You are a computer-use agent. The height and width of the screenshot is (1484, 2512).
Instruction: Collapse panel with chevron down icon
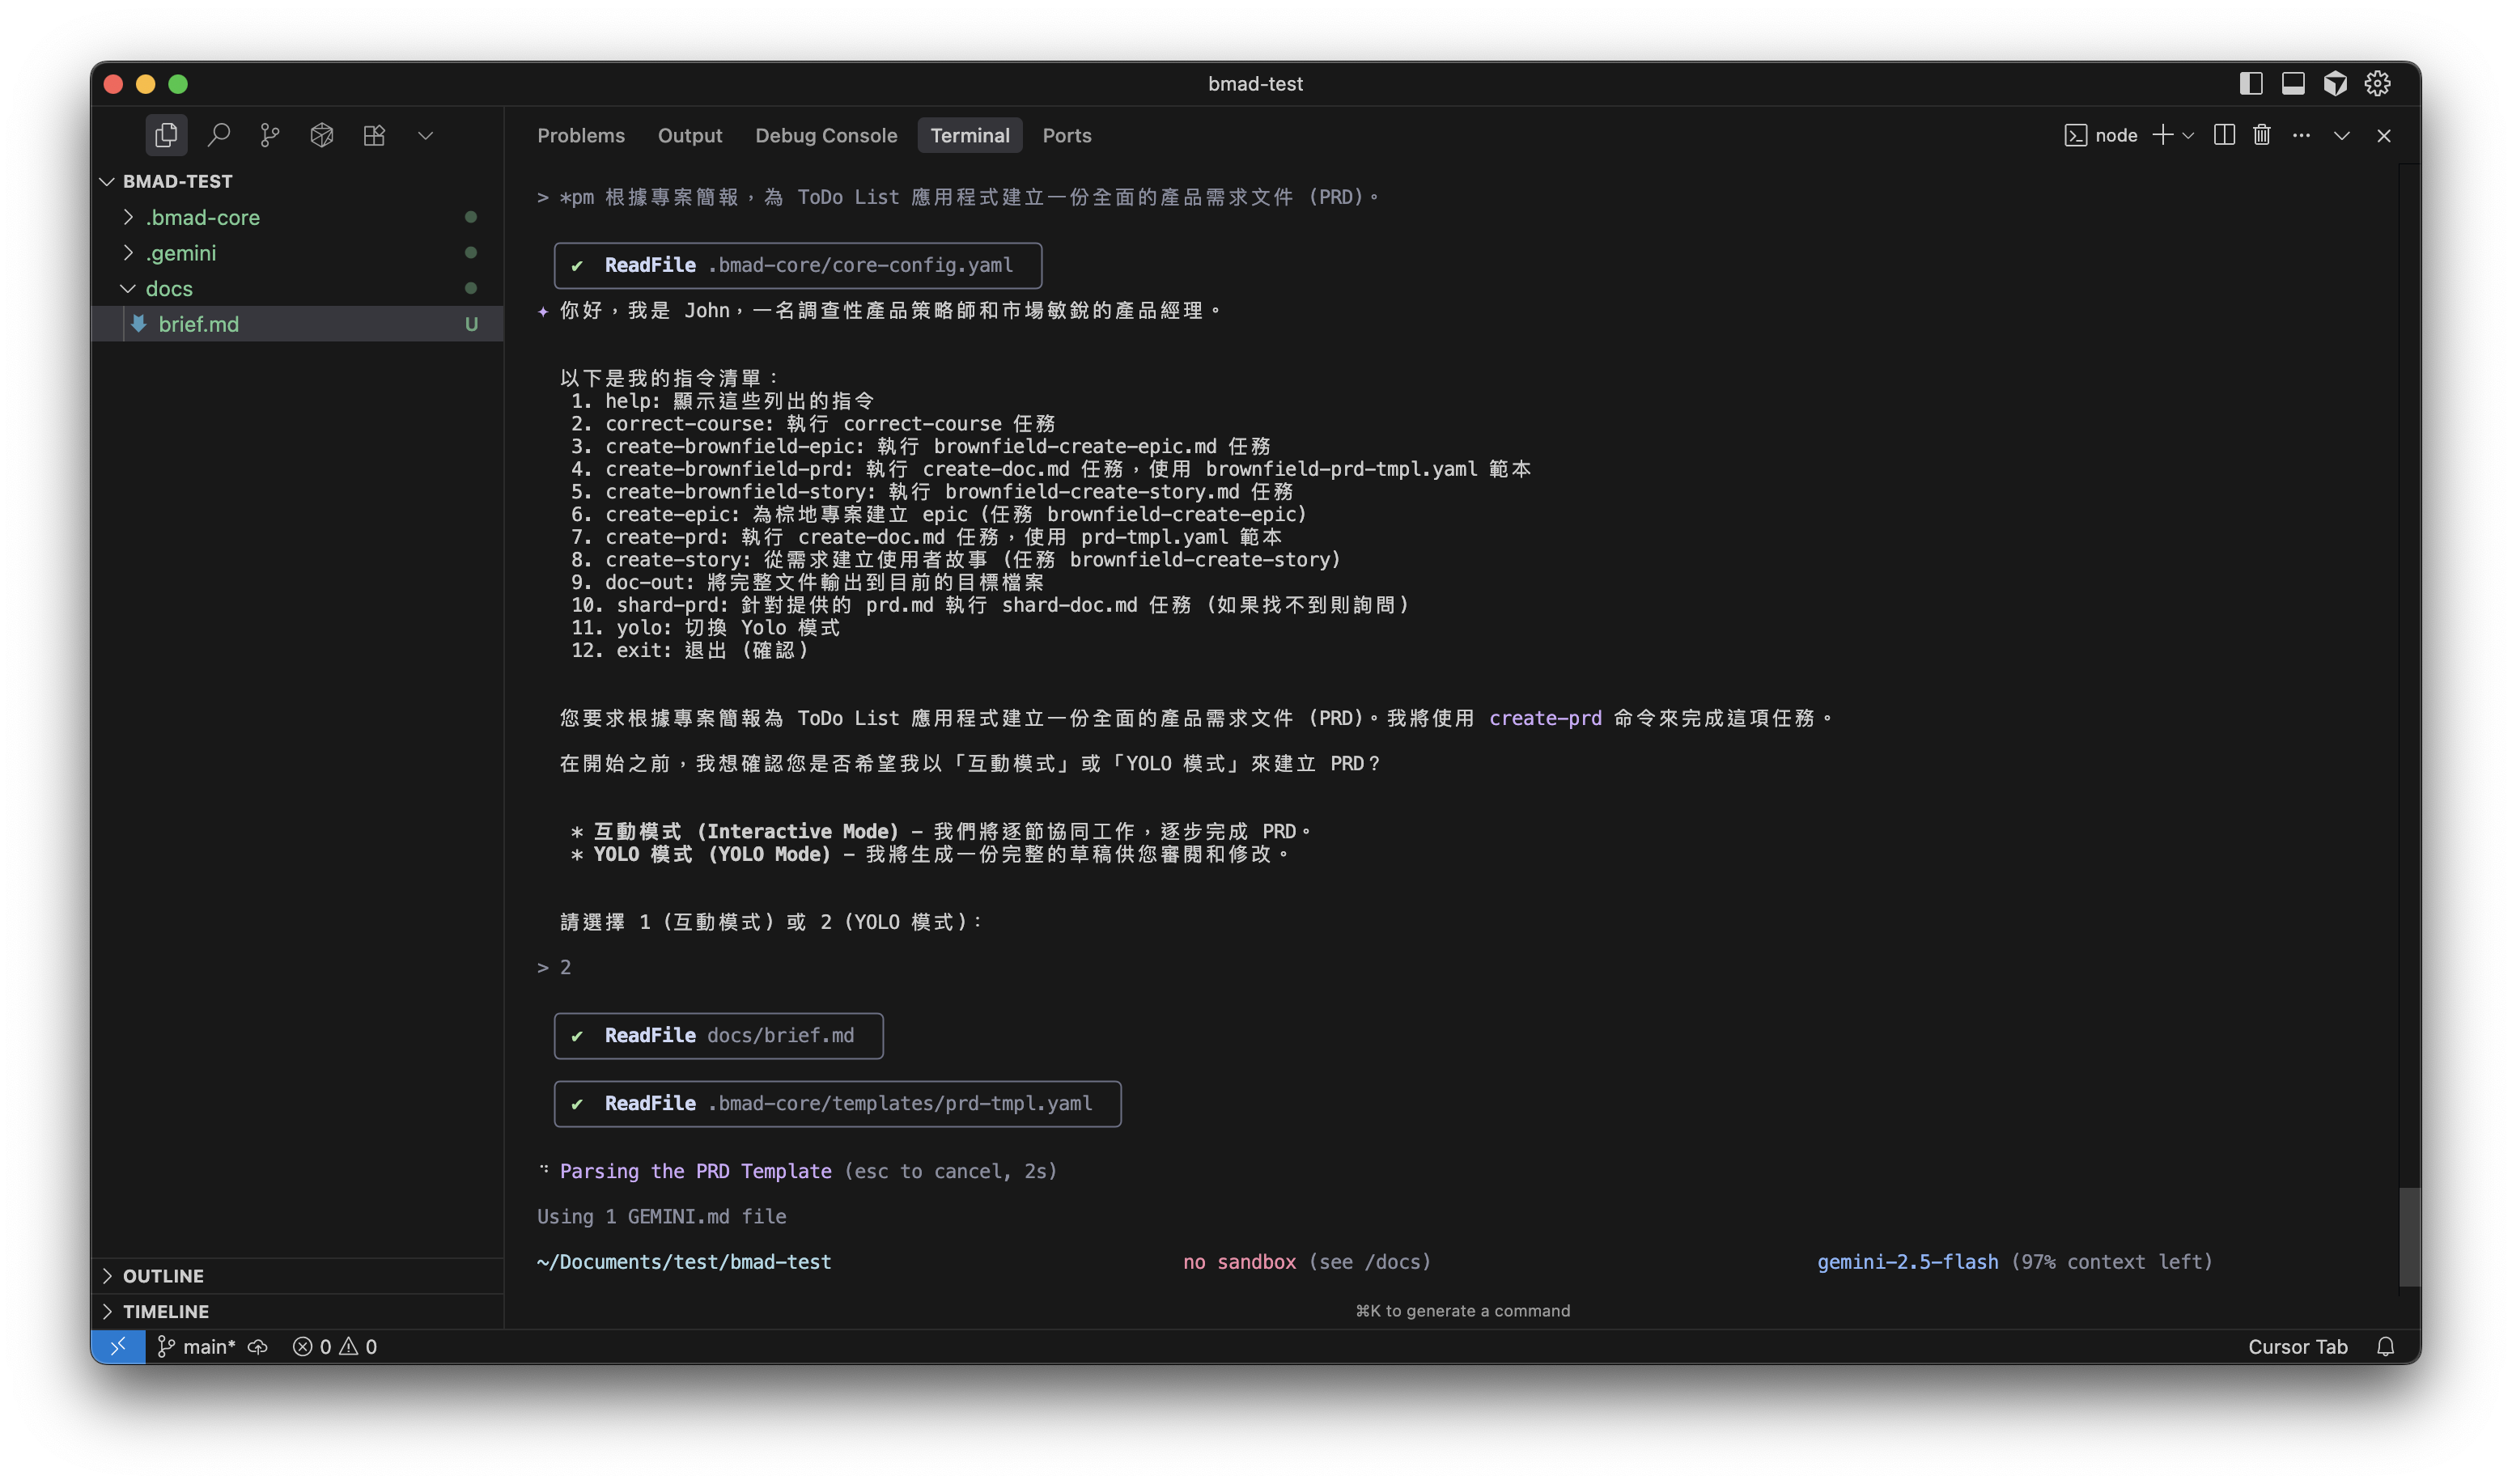[2342, 135]
